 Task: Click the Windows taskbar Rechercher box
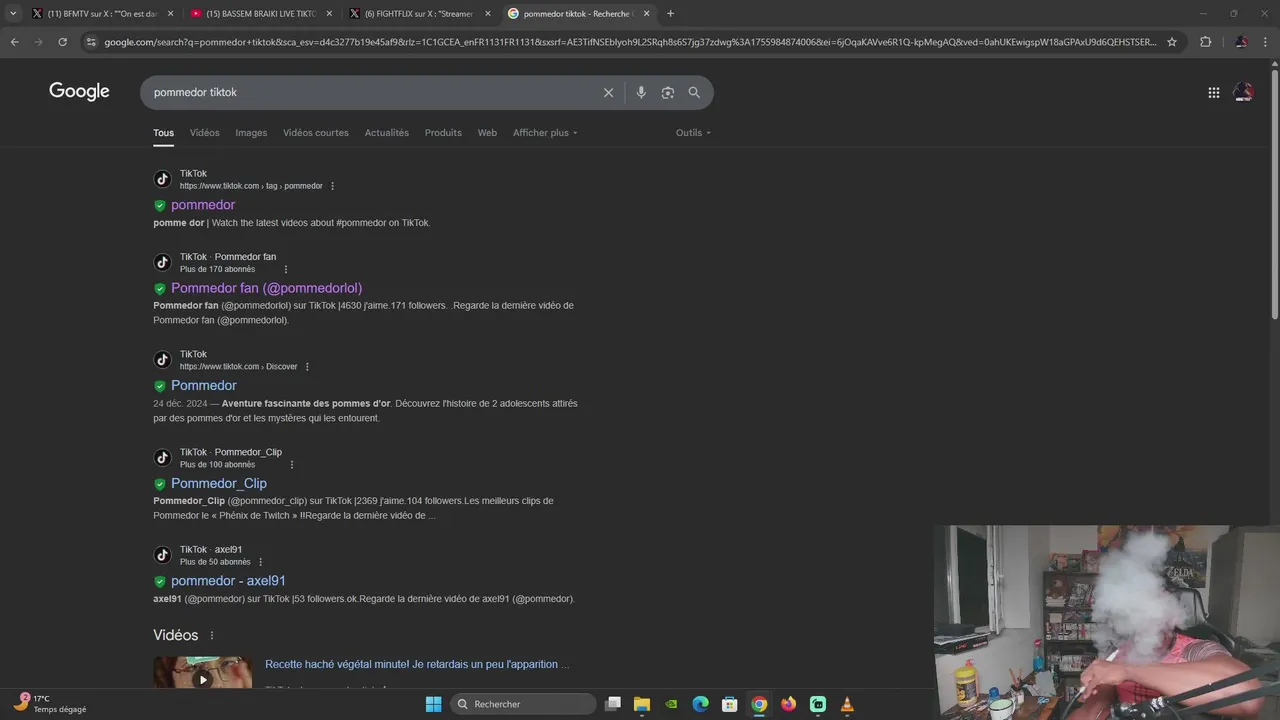[523, 704]
